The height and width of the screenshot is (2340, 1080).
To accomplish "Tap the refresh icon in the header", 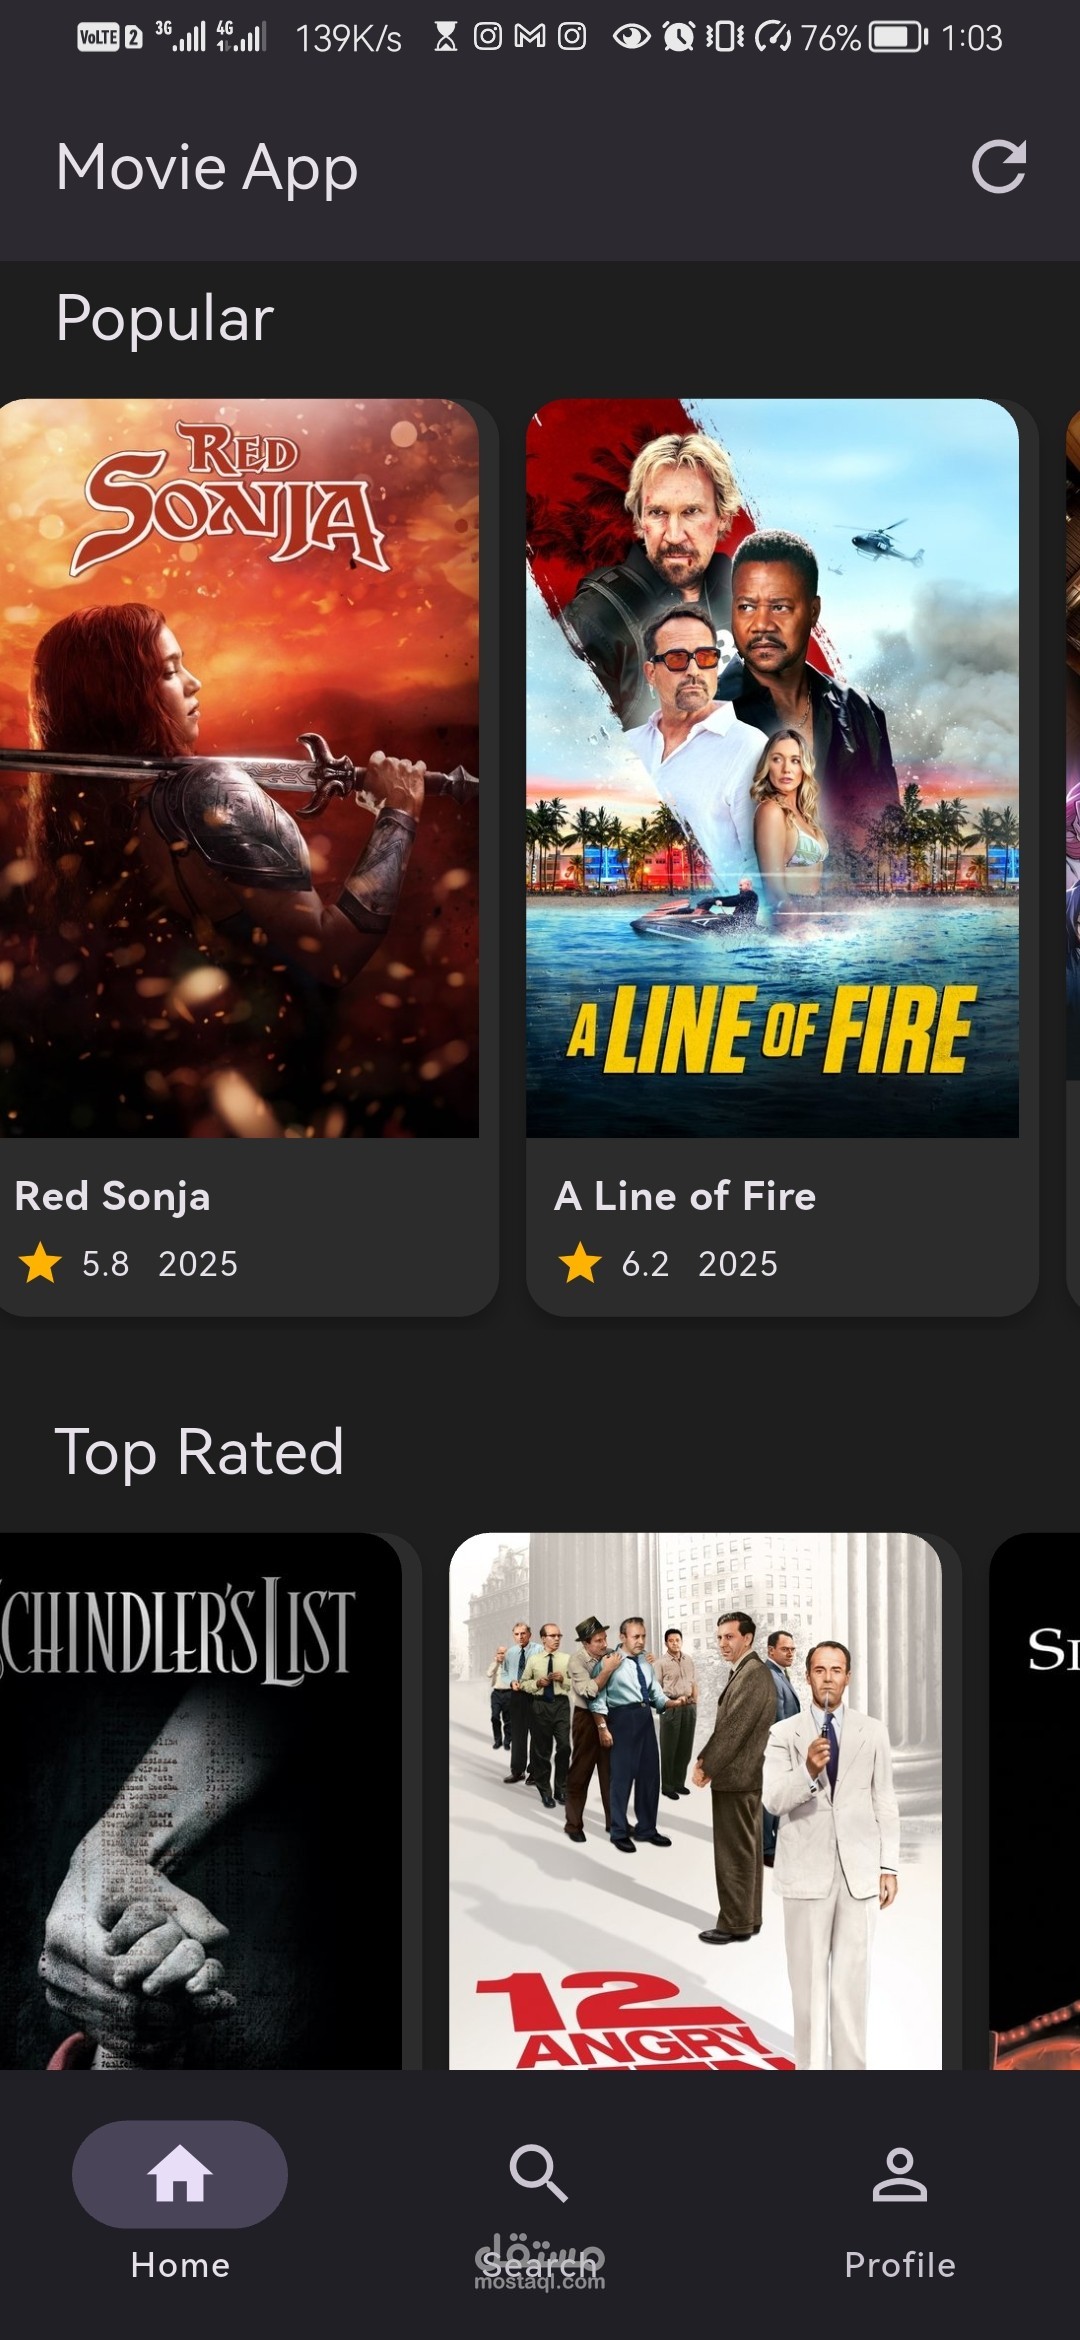I will click(999, 166).
